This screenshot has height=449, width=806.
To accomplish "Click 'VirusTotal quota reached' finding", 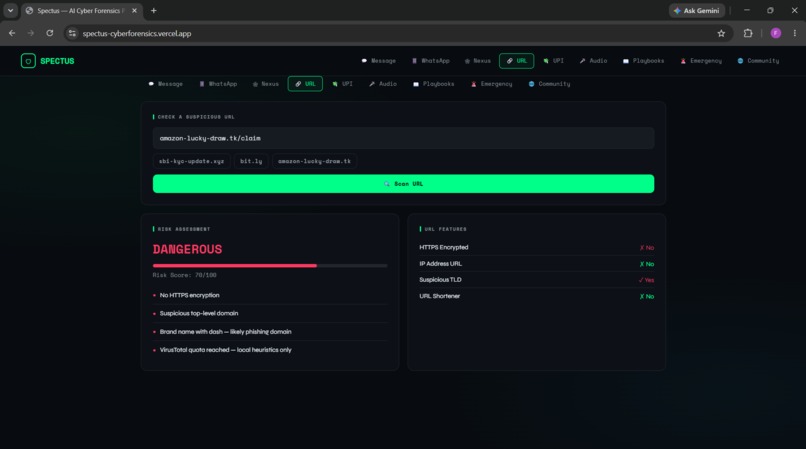I will (225, 350).
